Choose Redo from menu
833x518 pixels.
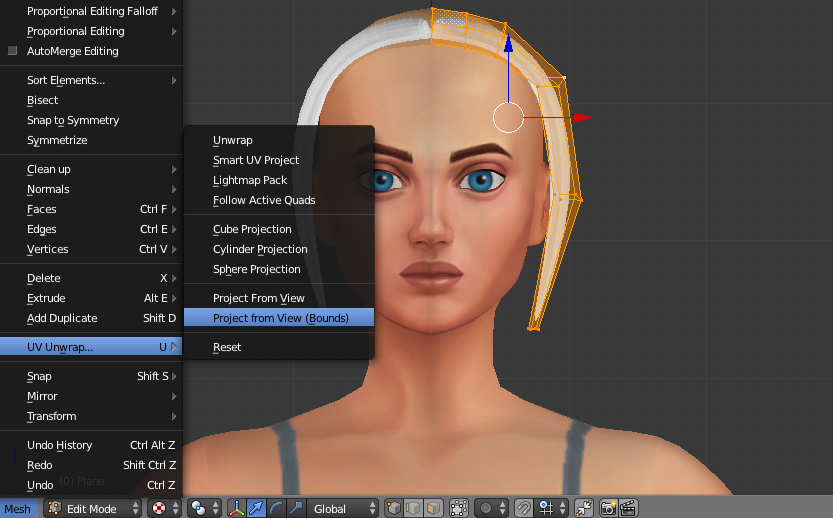91,465
